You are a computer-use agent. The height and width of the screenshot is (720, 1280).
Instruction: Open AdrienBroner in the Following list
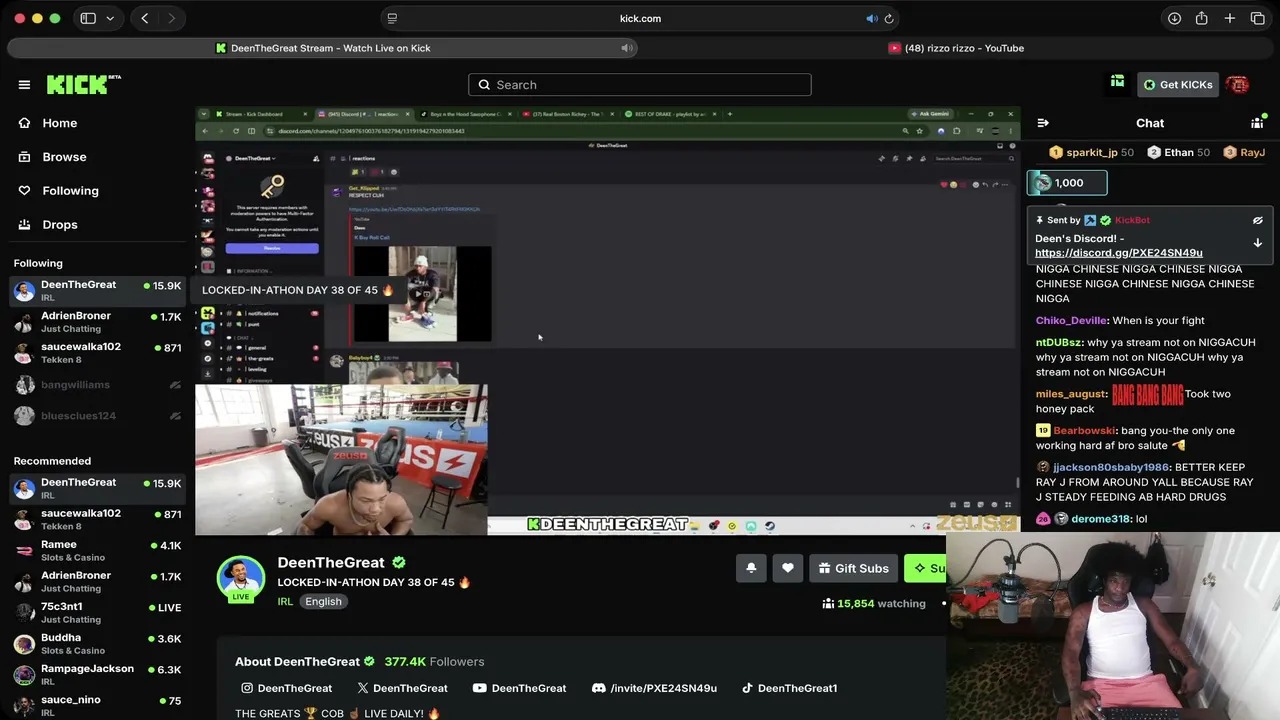(x=97, y=322)
